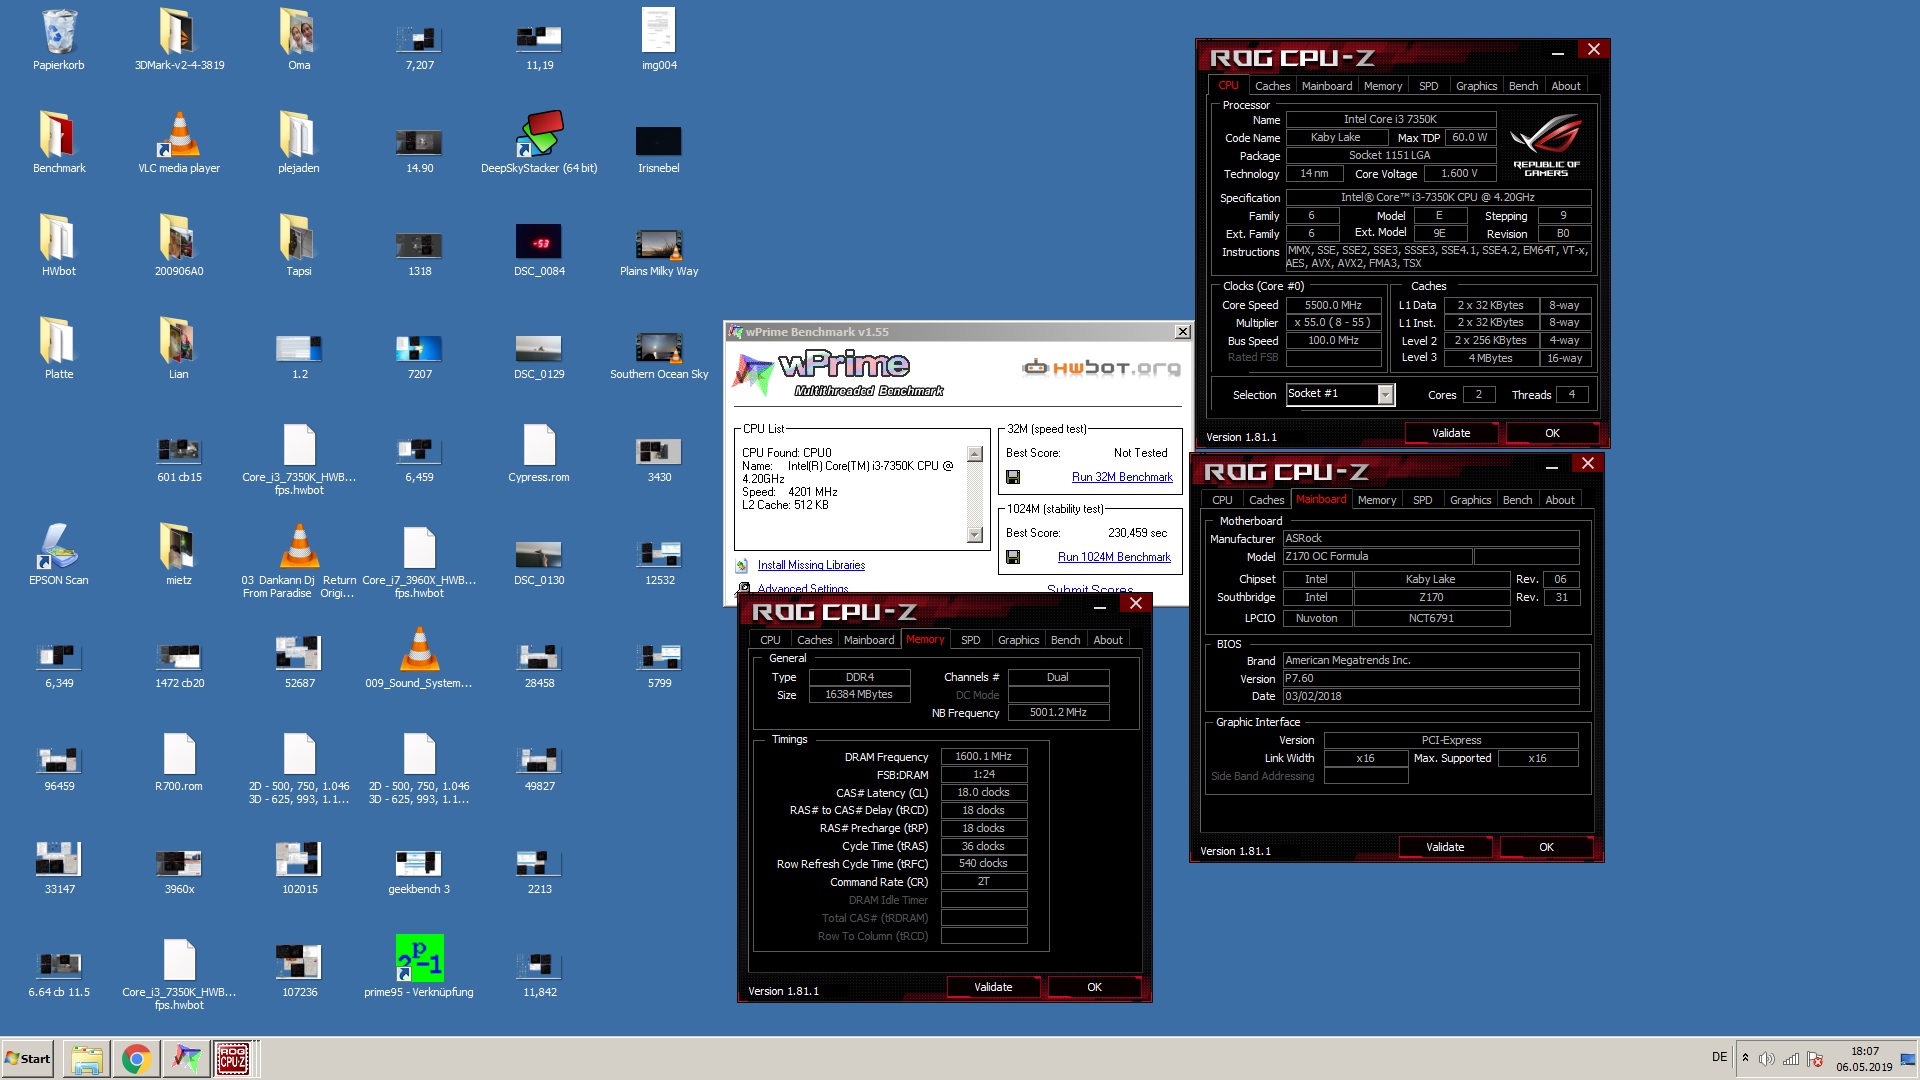Click the network icon in system tray
The width and height of the screenshot is (1920, 1080).
coord(1791,1059)
